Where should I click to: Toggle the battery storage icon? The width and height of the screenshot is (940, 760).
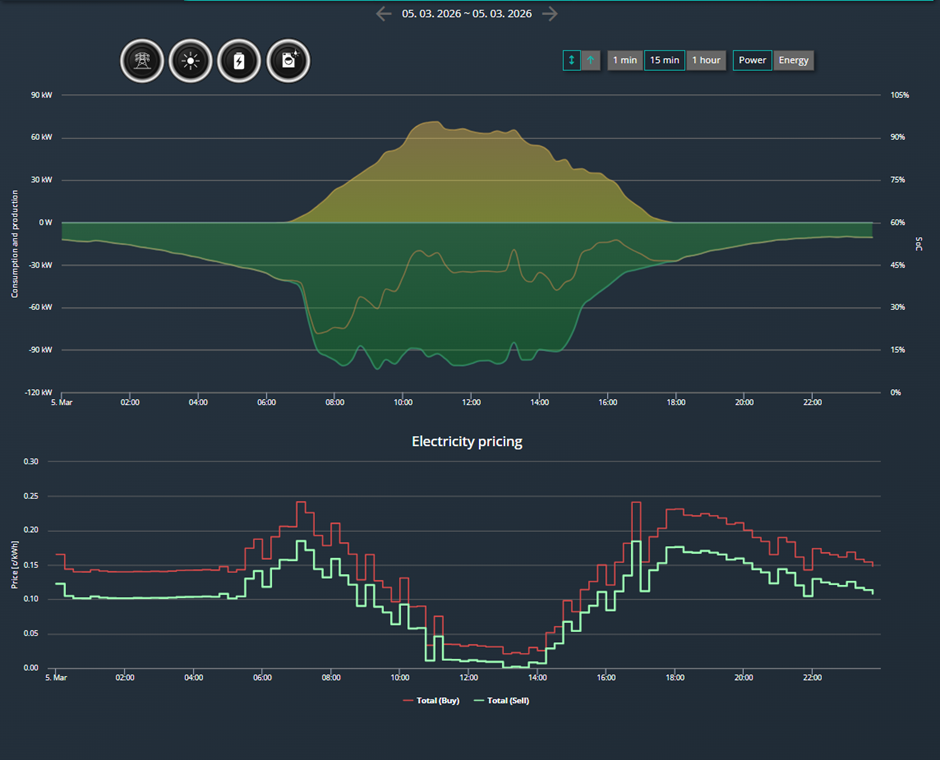(x=239, y=61)
